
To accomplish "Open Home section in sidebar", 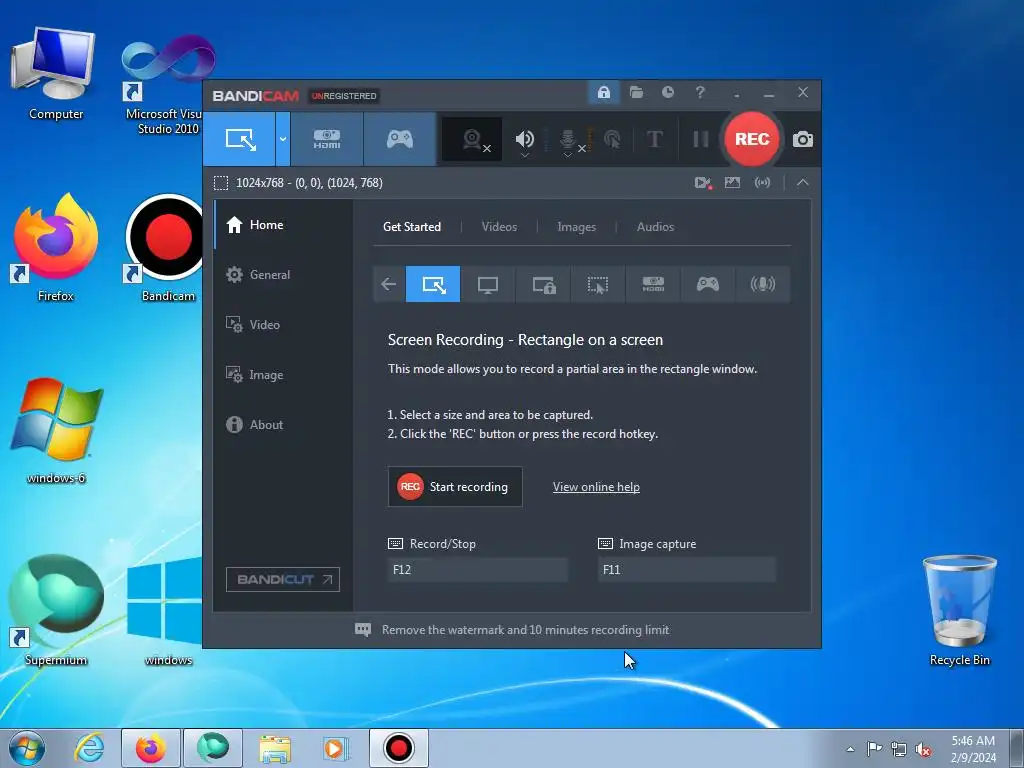I will point(283,225).
